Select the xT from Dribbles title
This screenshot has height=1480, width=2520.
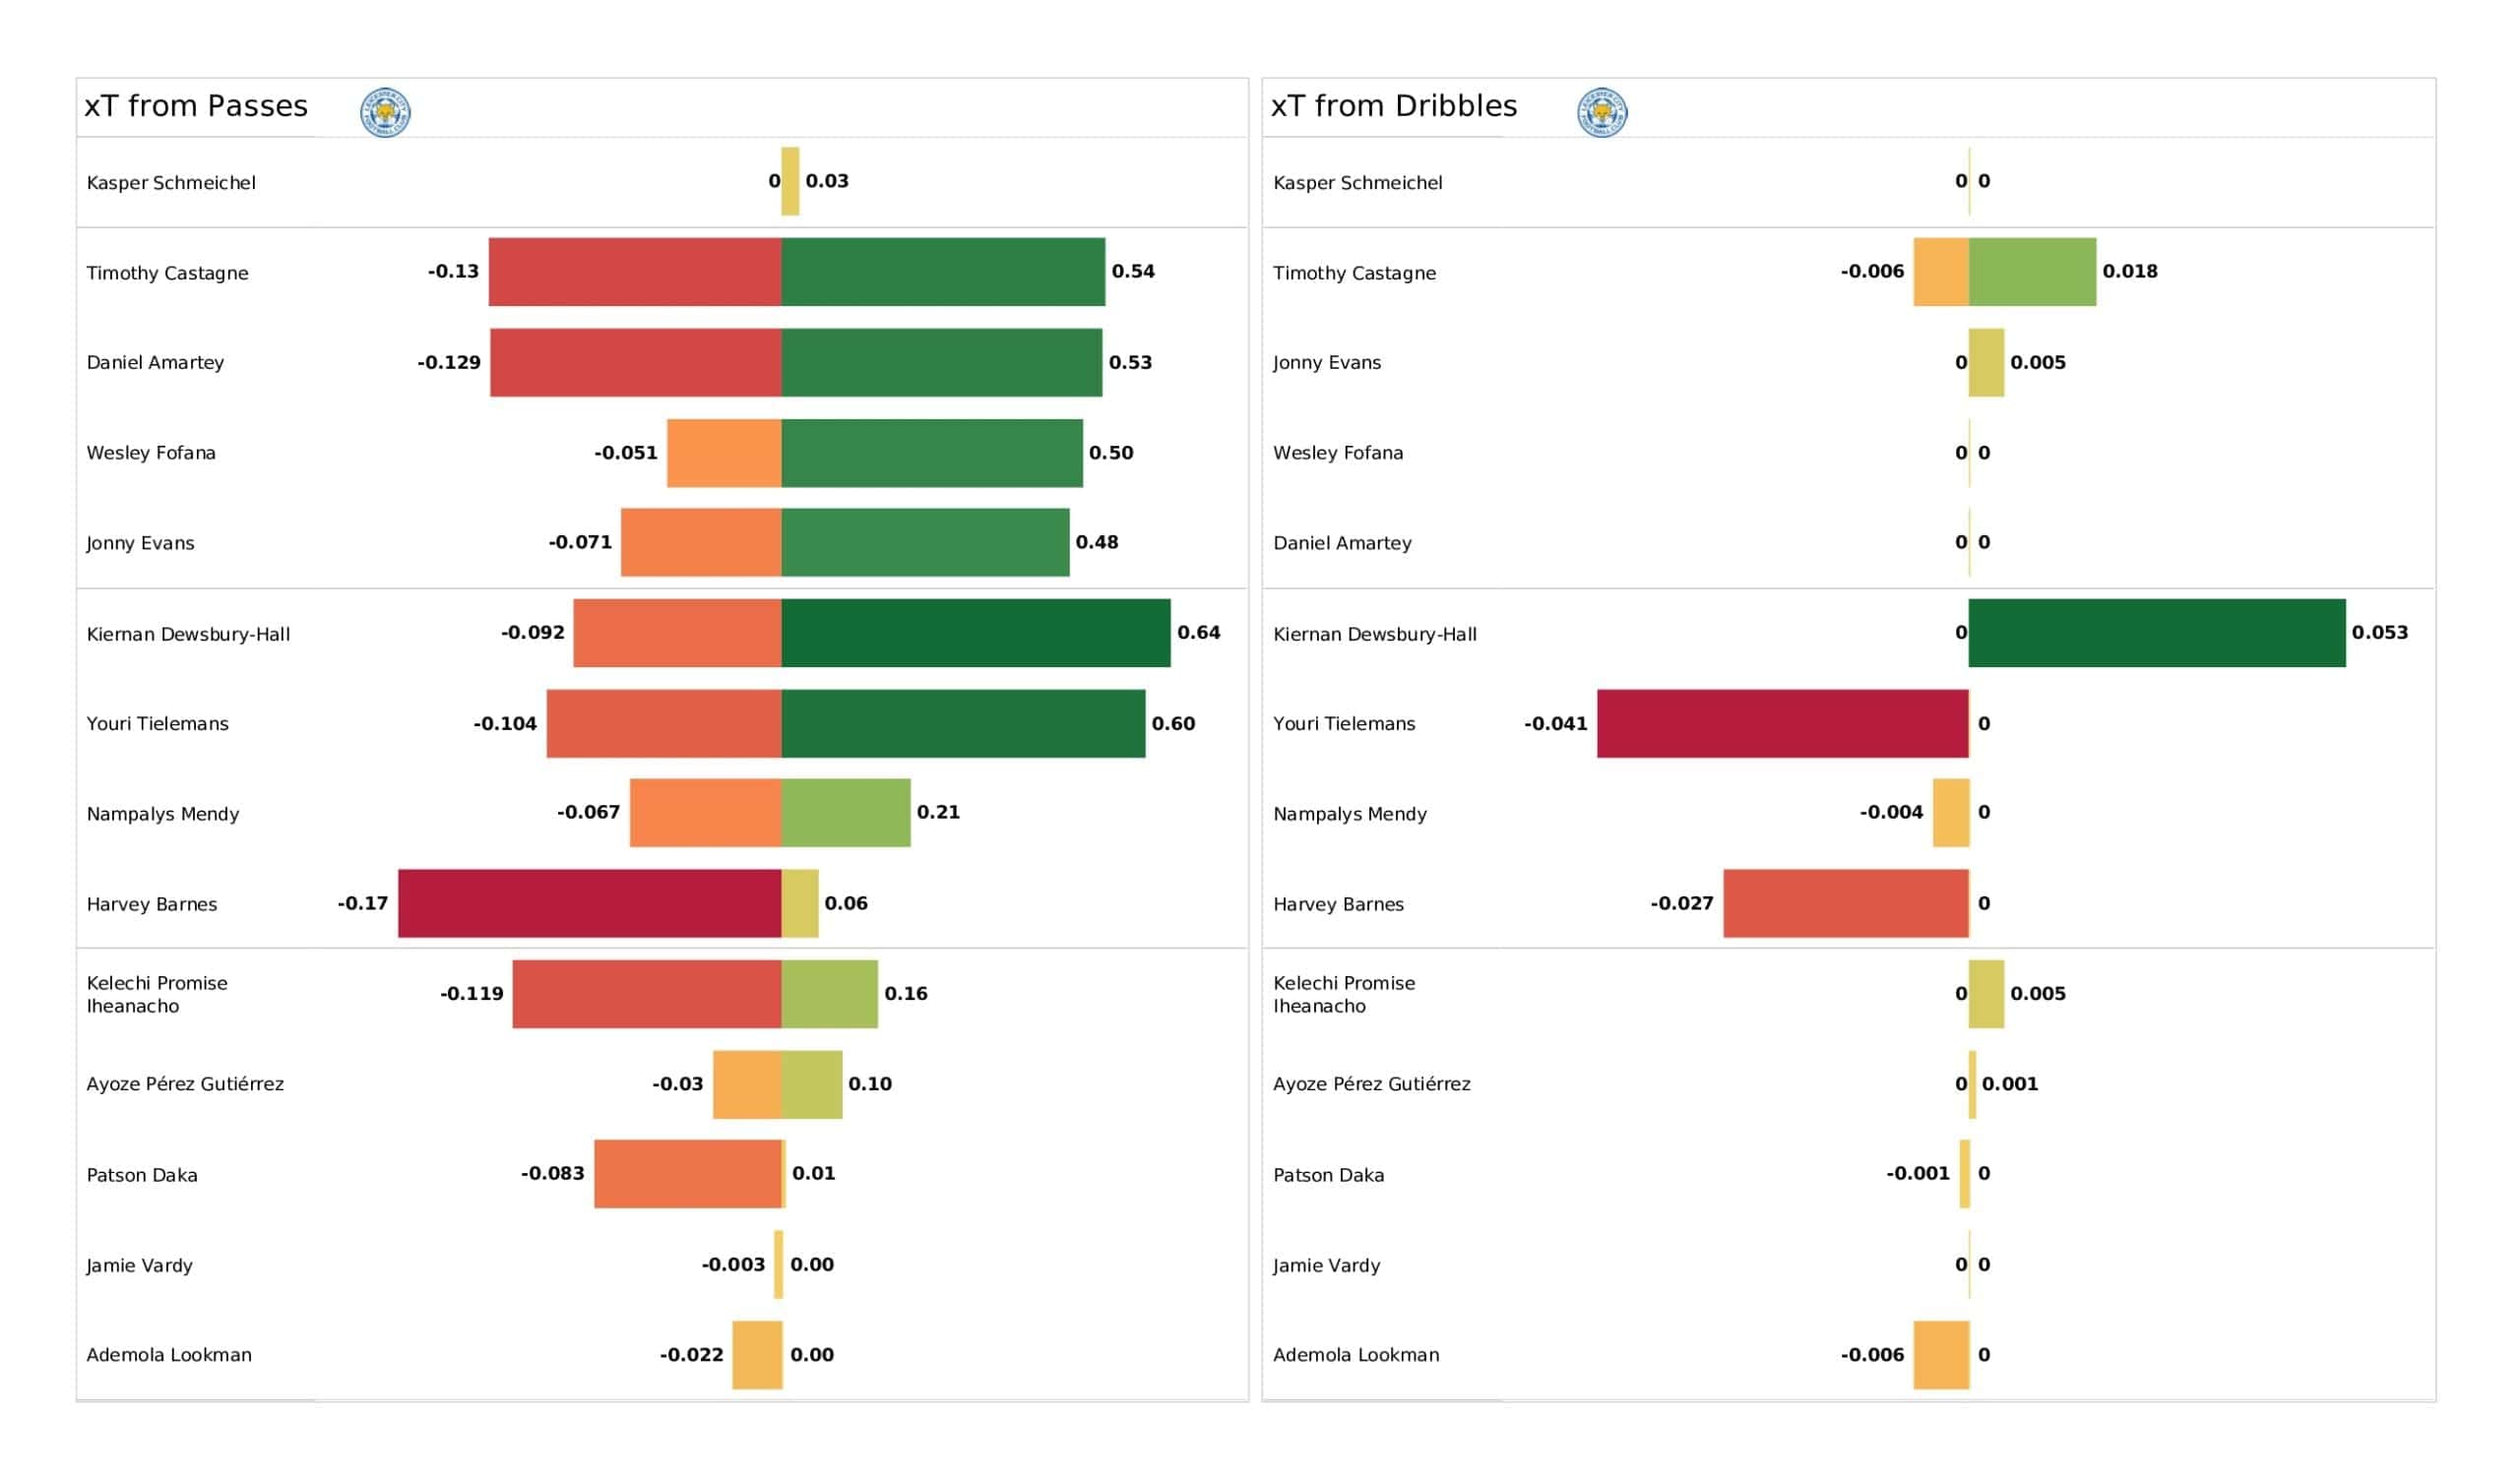pyautogui.click(x=1394, y=106)
